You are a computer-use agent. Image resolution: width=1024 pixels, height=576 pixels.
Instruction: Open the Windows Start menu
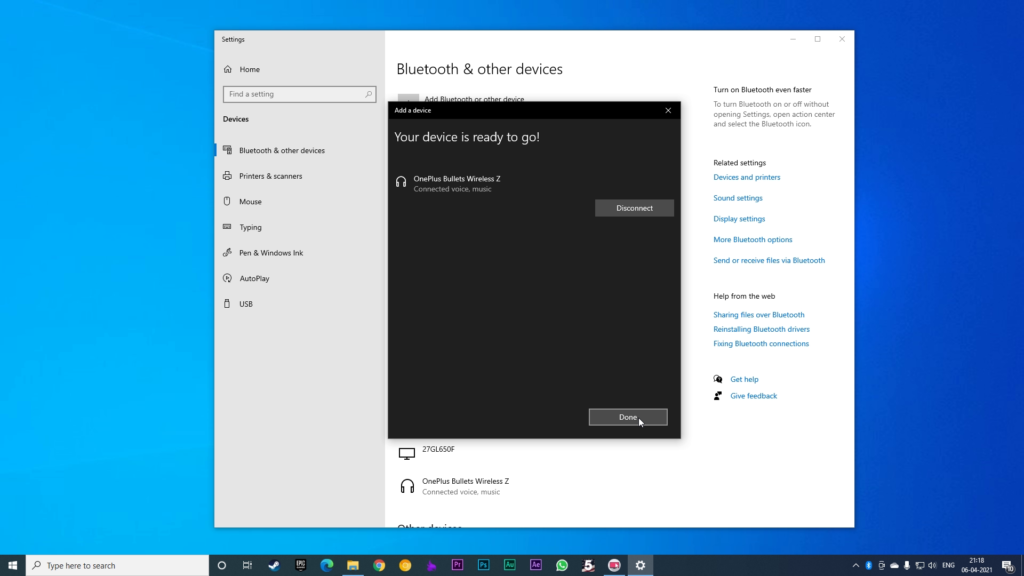[x=12, y=565]
